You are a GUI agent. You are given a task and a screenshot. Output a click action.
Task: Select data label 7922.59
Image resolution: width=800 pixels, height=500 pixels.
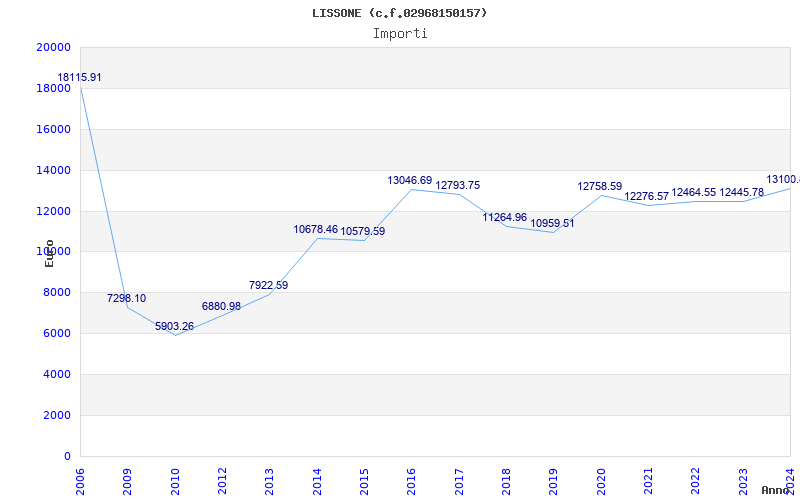pyautogui.click(x=268, y=286)
